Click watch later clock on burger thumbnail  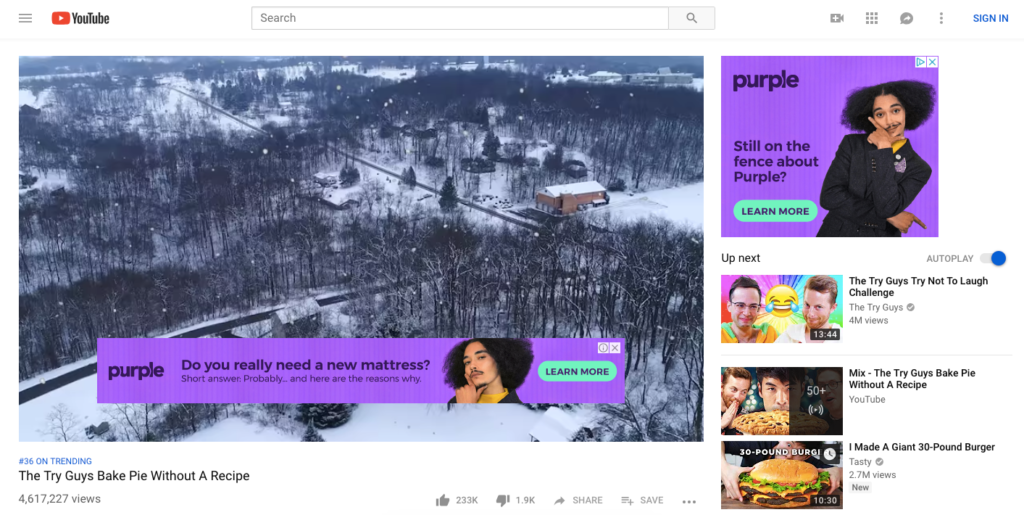tap(829, 454)
